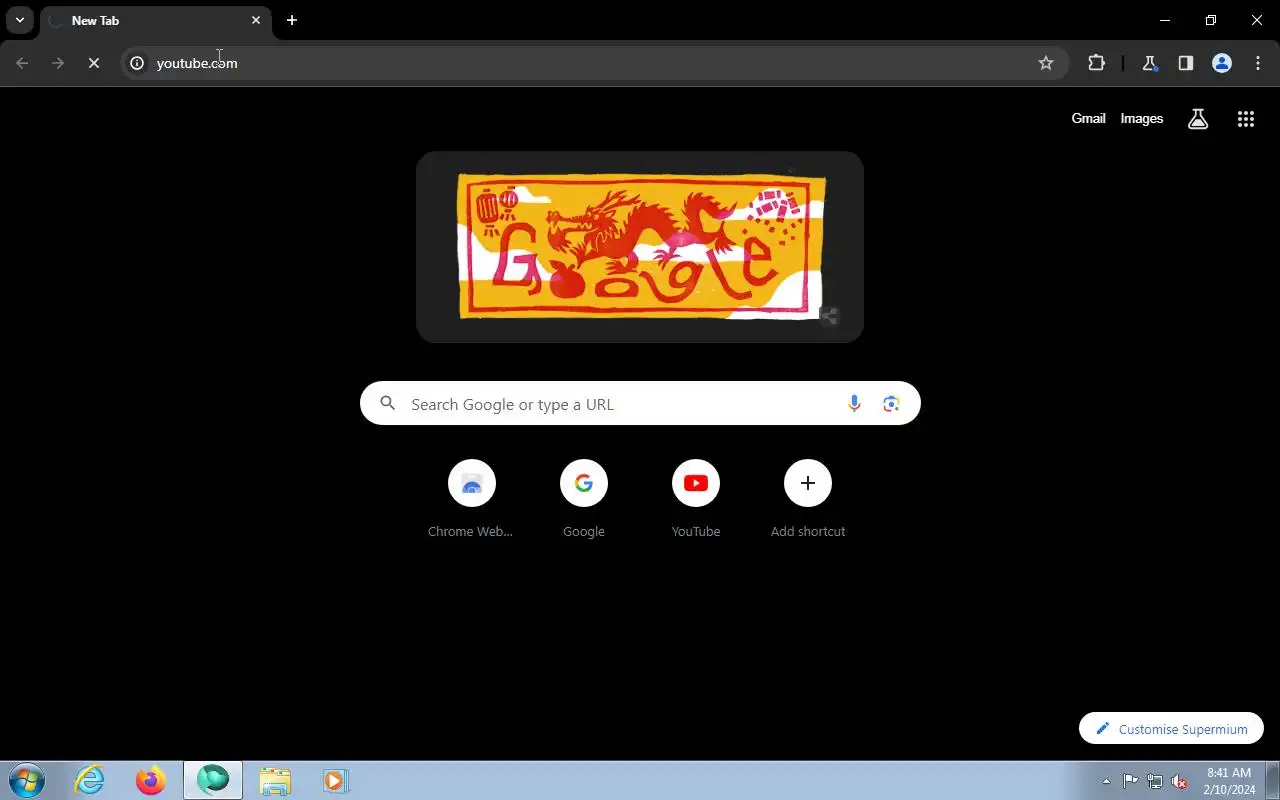Show hidden tray icons arrow
The width and height of the screenshot is (1280, 800).
(1106, 781)
